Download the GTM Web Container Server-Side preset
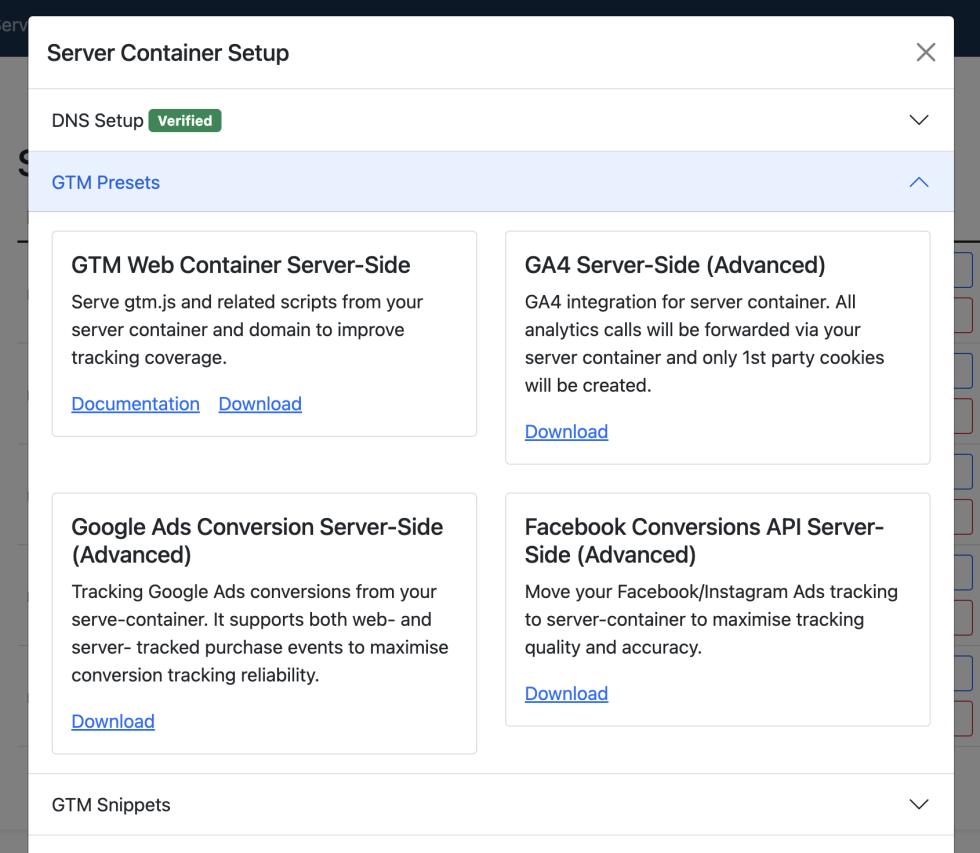Screen dimensions: 980x853 260,404
